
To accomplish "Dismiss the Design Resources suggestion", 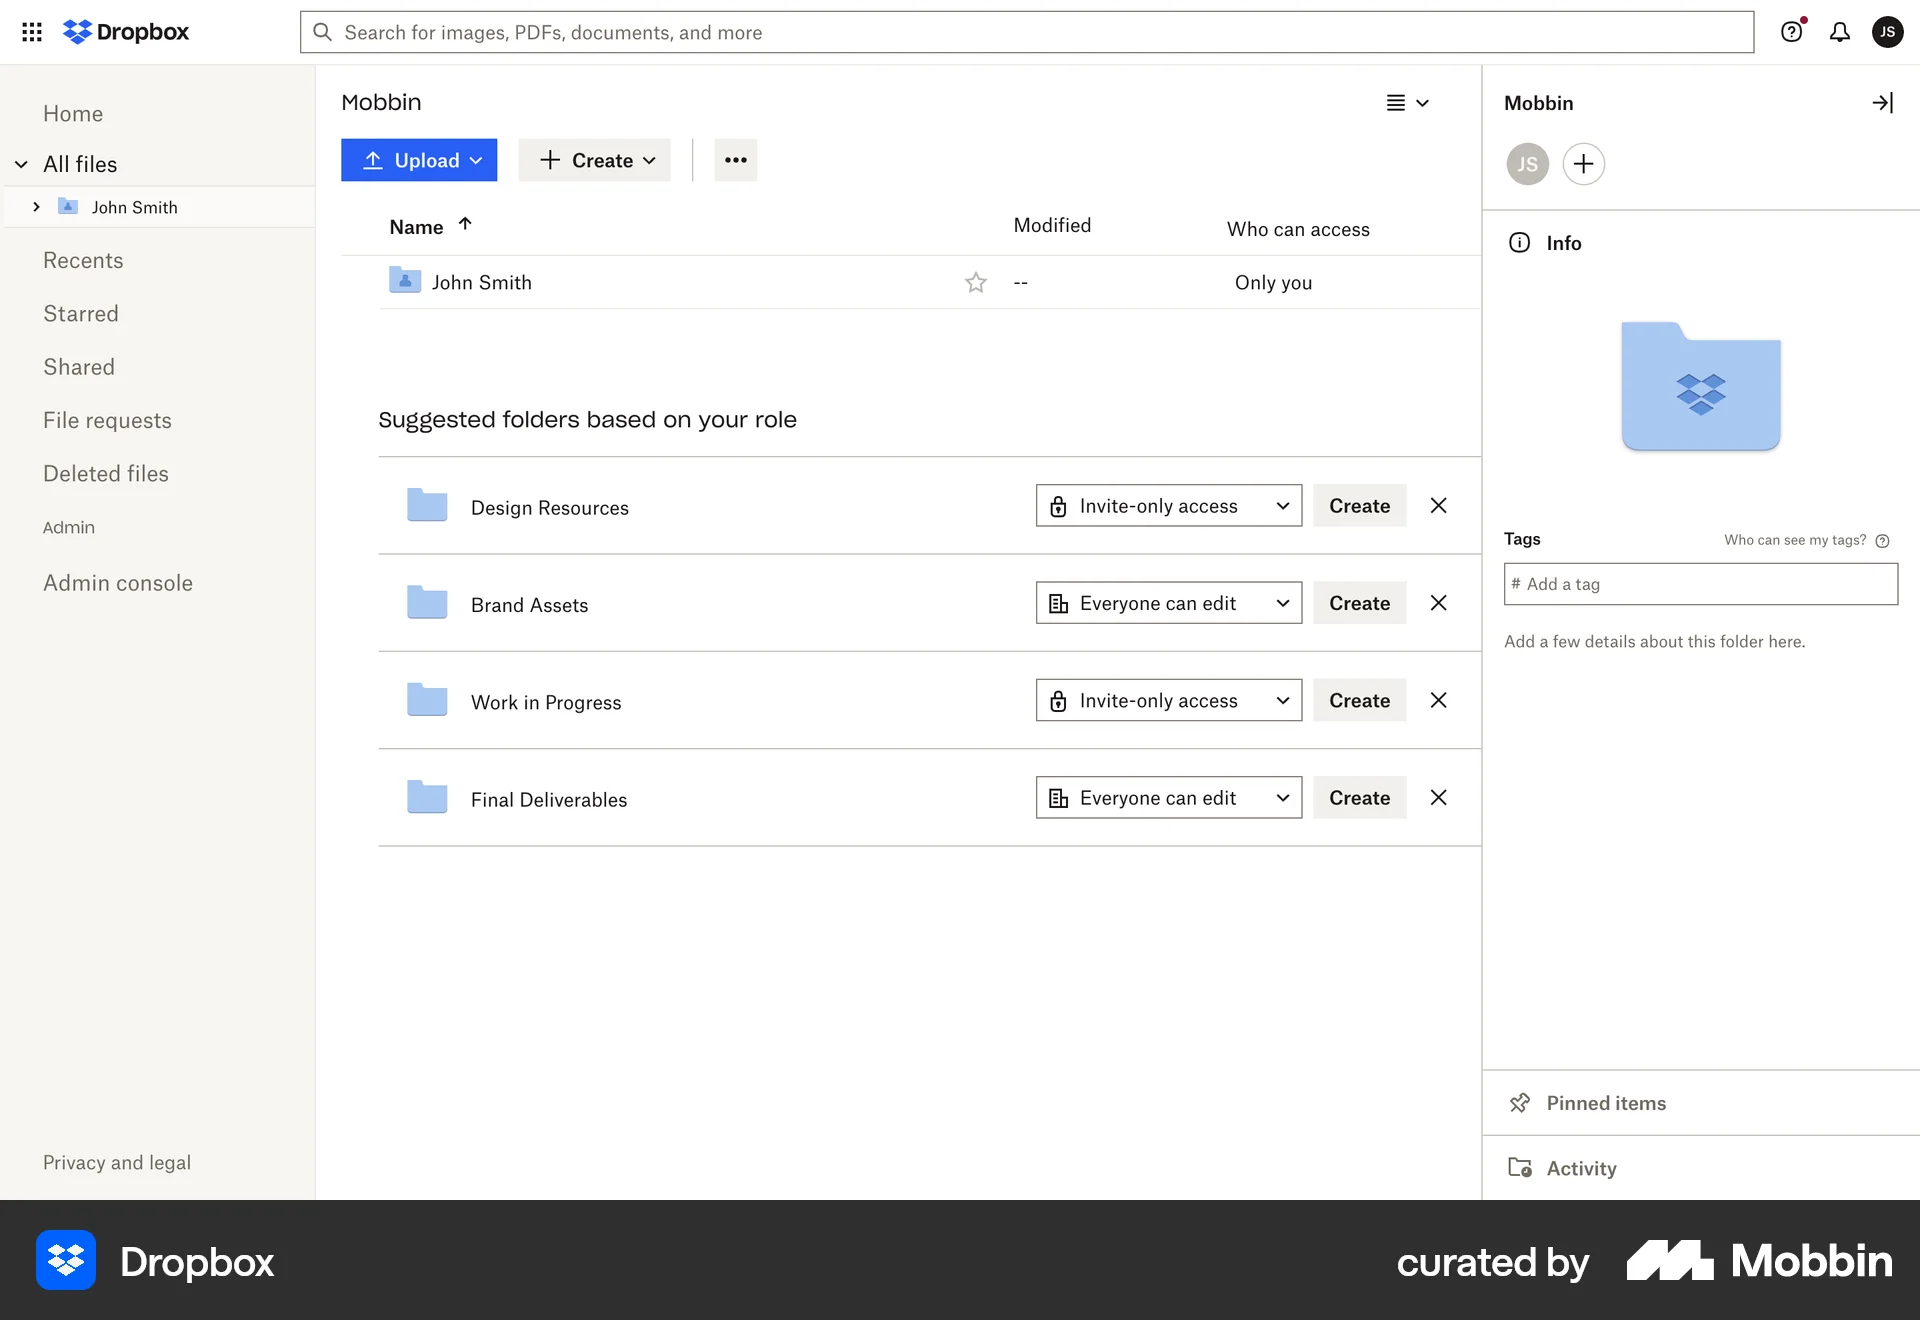I will pos(1438,506).
